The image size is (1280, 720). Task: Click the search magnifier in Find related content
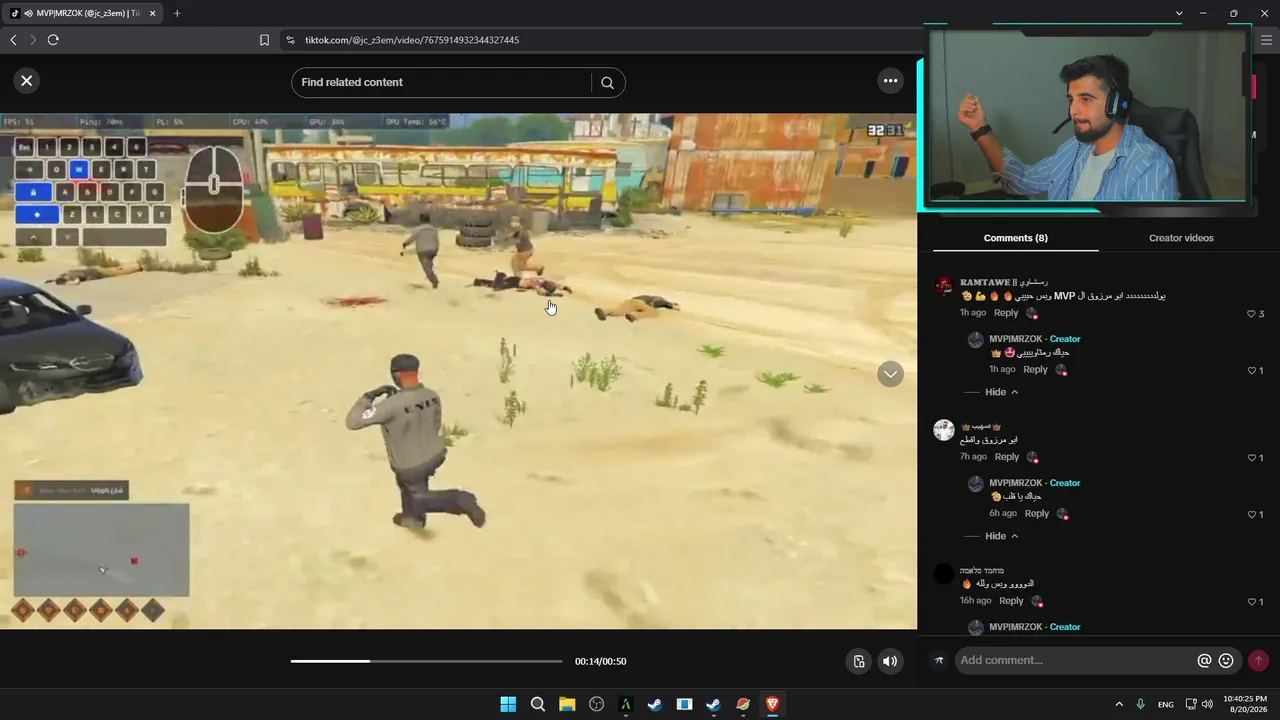coord(607,83)
